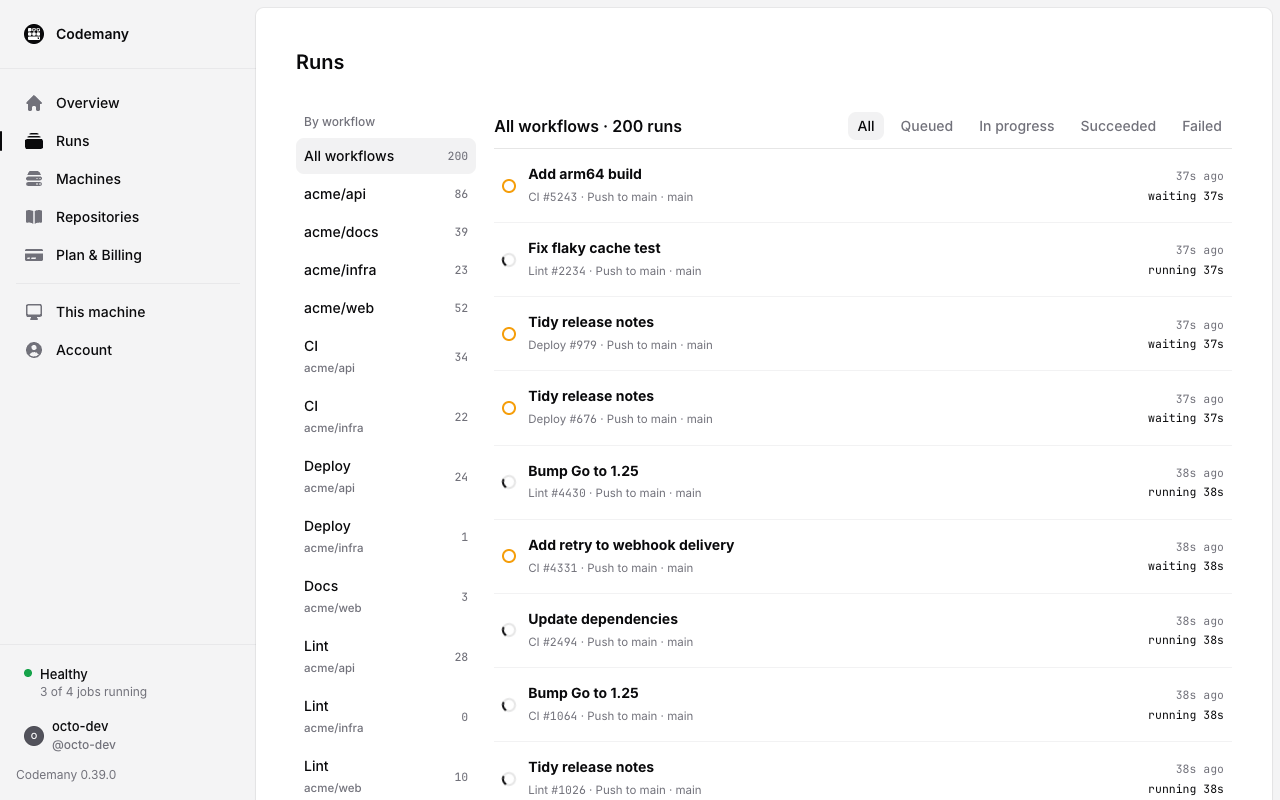
Task: Click the Runs sidebar icon
Action: point(34,141)
